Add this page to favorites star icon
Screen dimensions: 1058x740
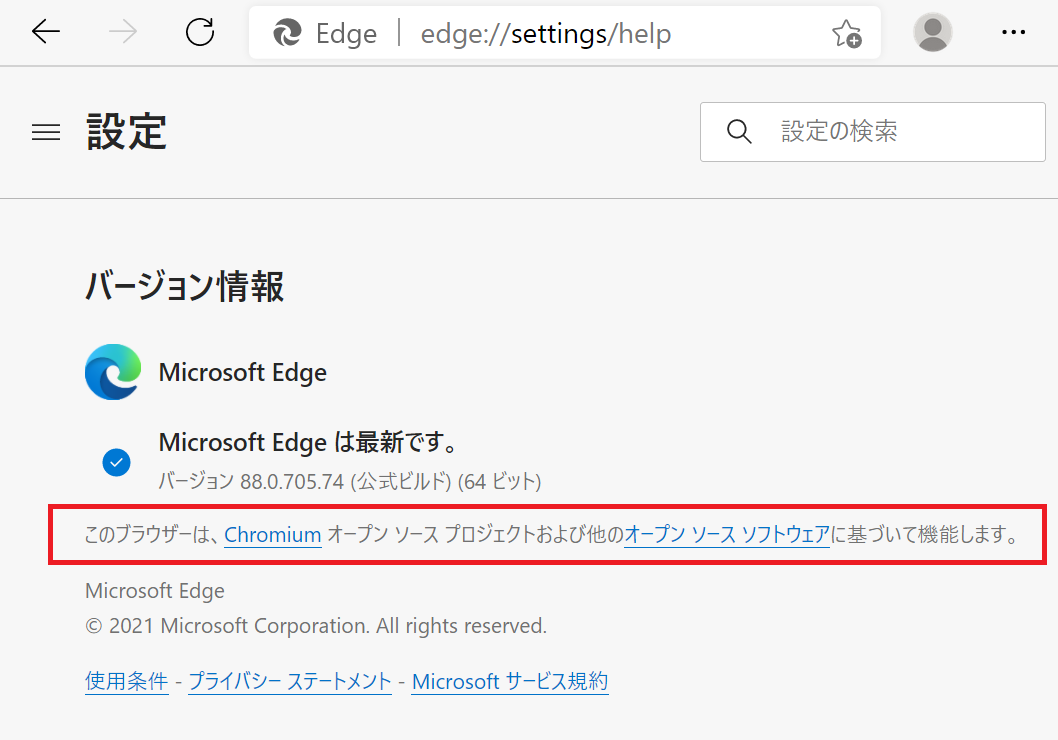coord(846,33)
